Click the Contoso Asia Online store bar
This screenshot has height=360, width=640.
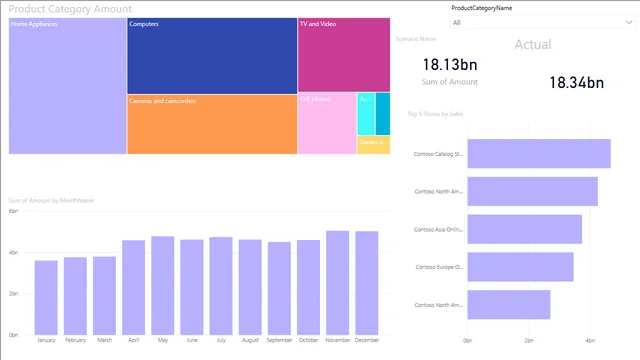[x=525, y=229]
